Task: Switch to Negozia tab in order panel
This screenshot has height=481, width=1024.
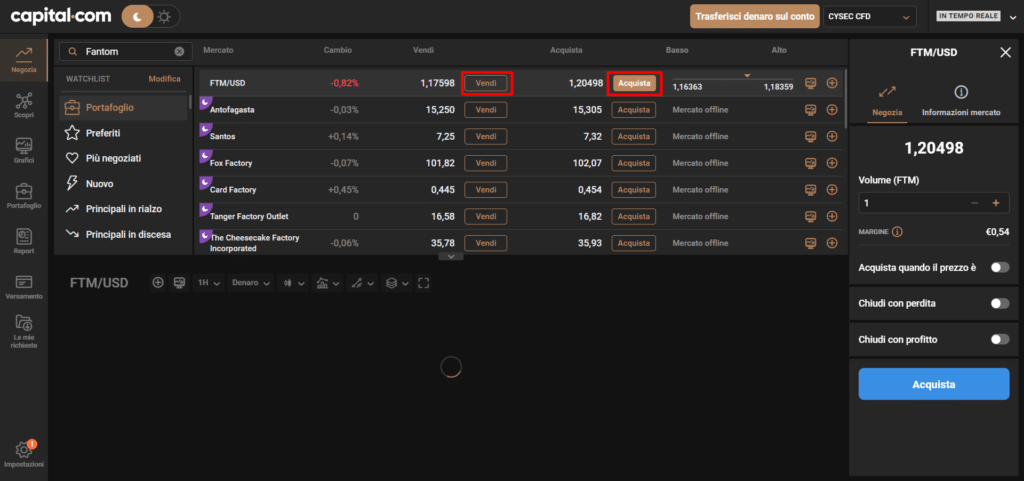Action: [888, 102]
